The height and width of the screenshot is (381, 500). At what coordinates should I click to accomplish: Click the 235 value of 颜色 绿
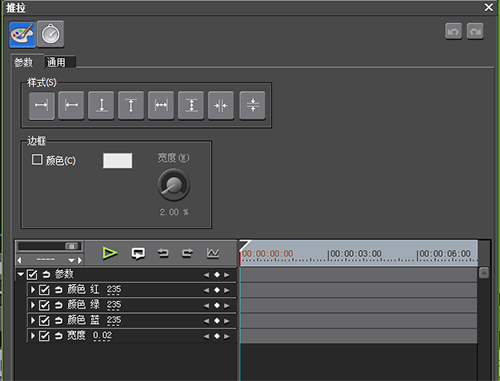pos(114,305)
